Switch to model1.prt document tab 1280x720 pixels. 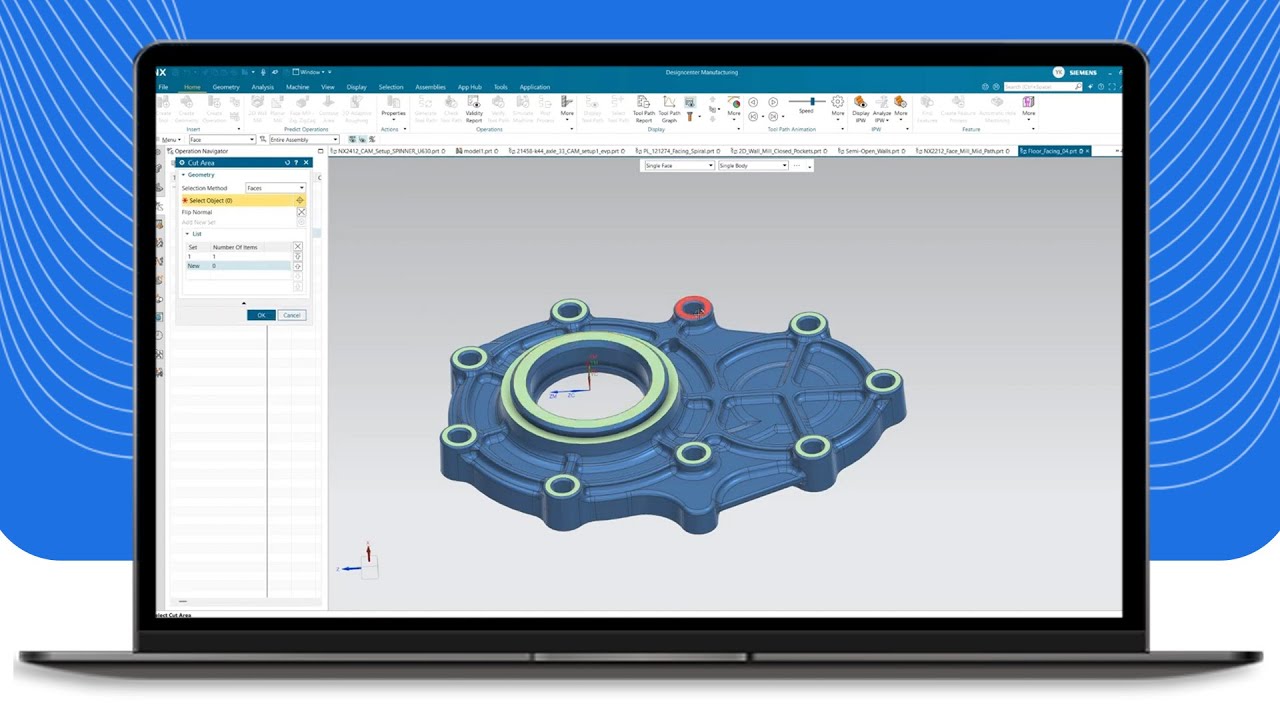coord(475,151)
